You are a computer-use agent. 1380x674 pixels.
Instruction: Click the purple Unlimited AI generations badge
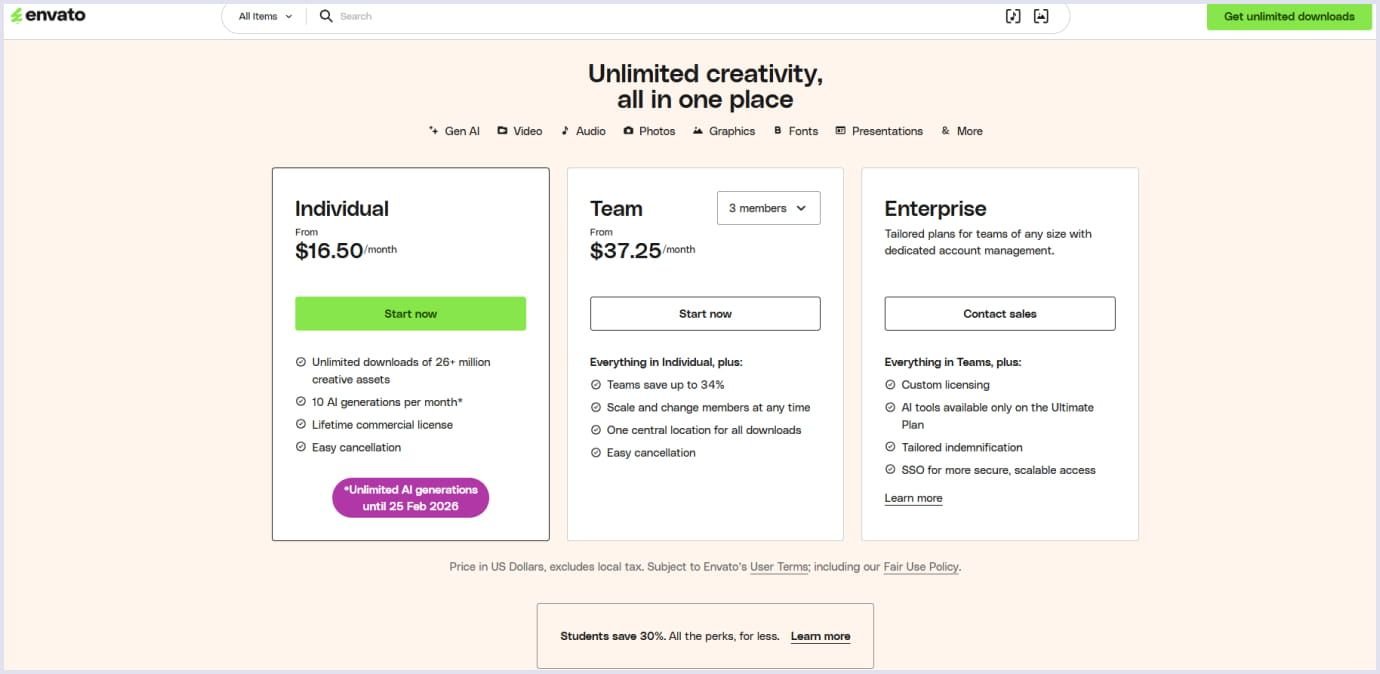click(x=410, y=497)
